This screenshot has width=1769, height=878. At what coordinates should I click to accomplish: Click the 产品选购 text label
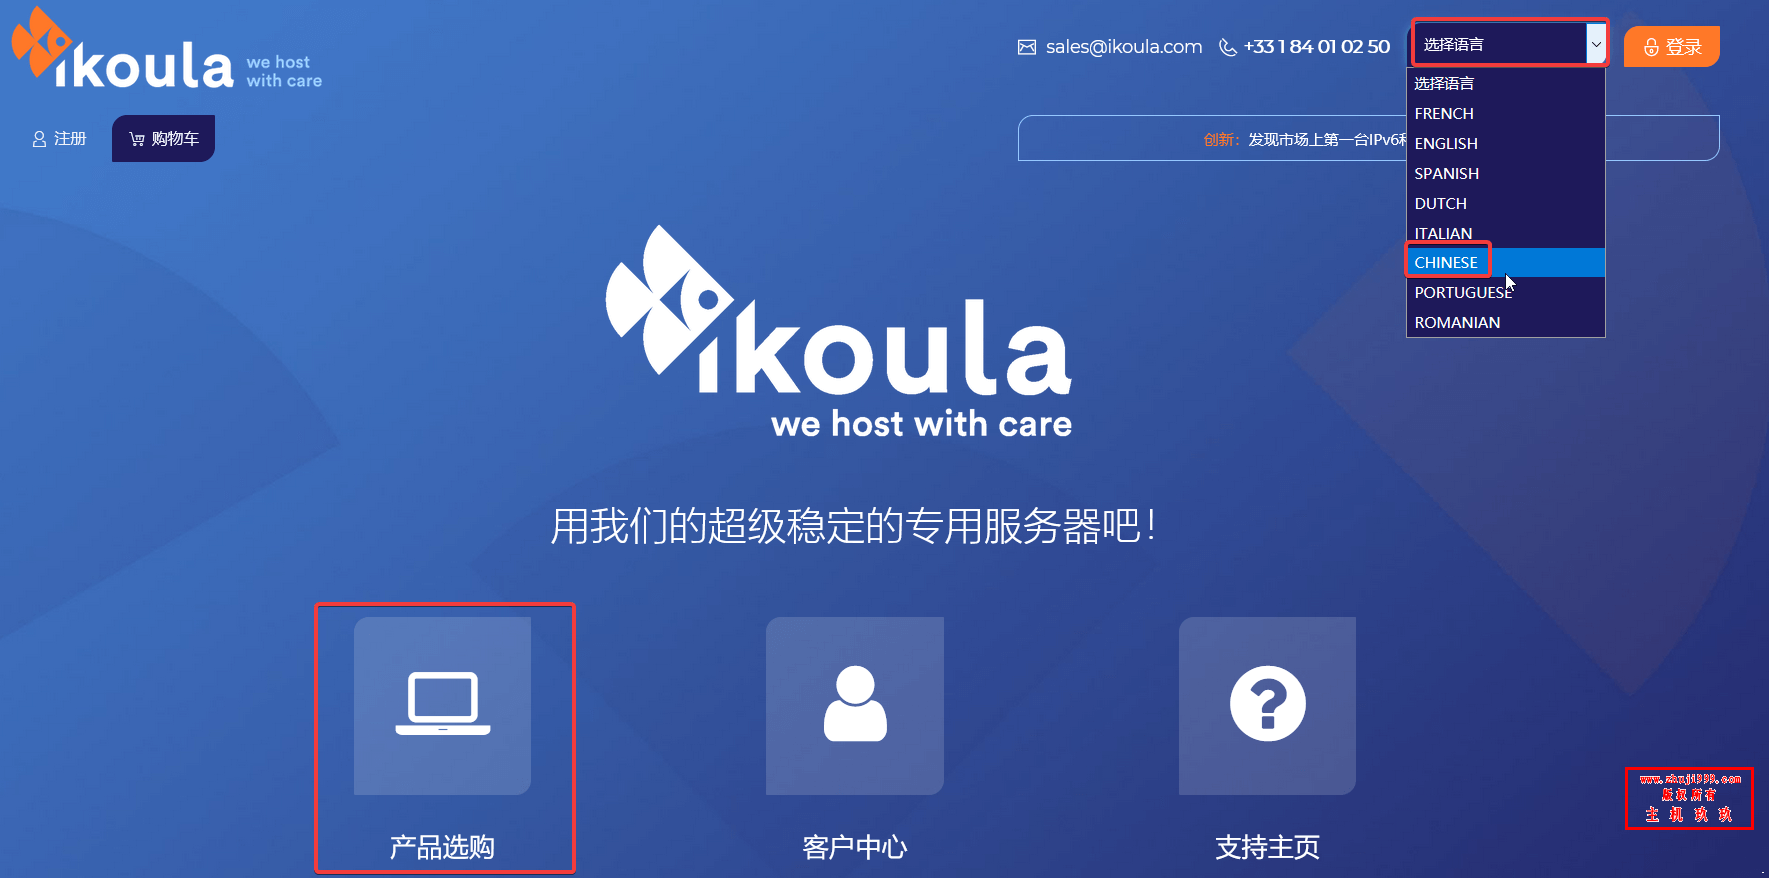(x=442, y=847)
